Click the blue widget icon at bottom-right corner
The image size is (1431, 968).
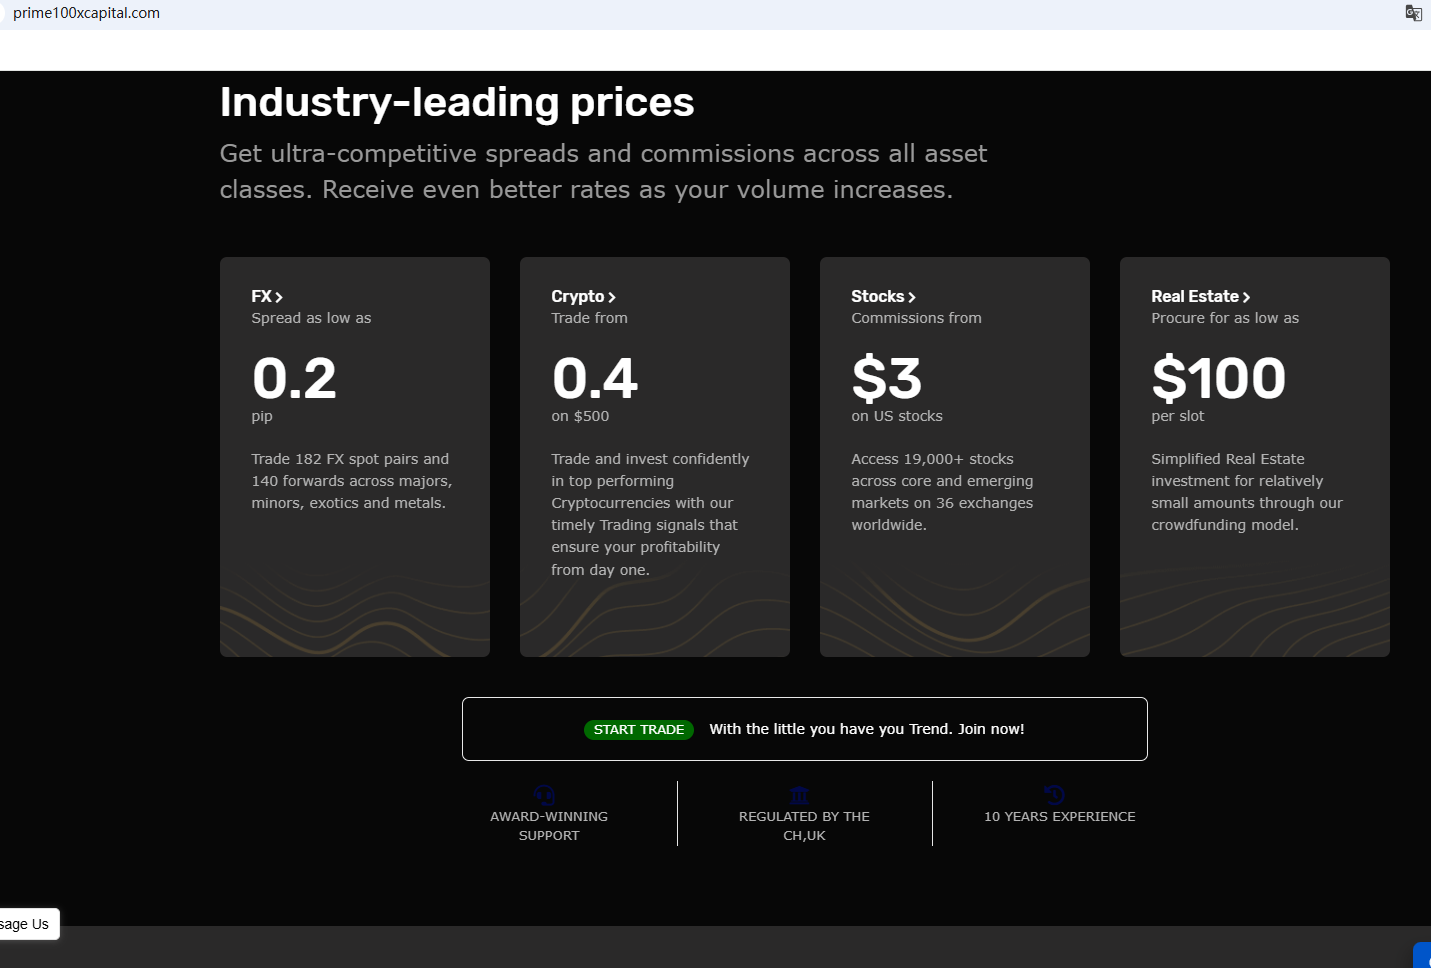pyautogui.click(x=1423, y=956)
